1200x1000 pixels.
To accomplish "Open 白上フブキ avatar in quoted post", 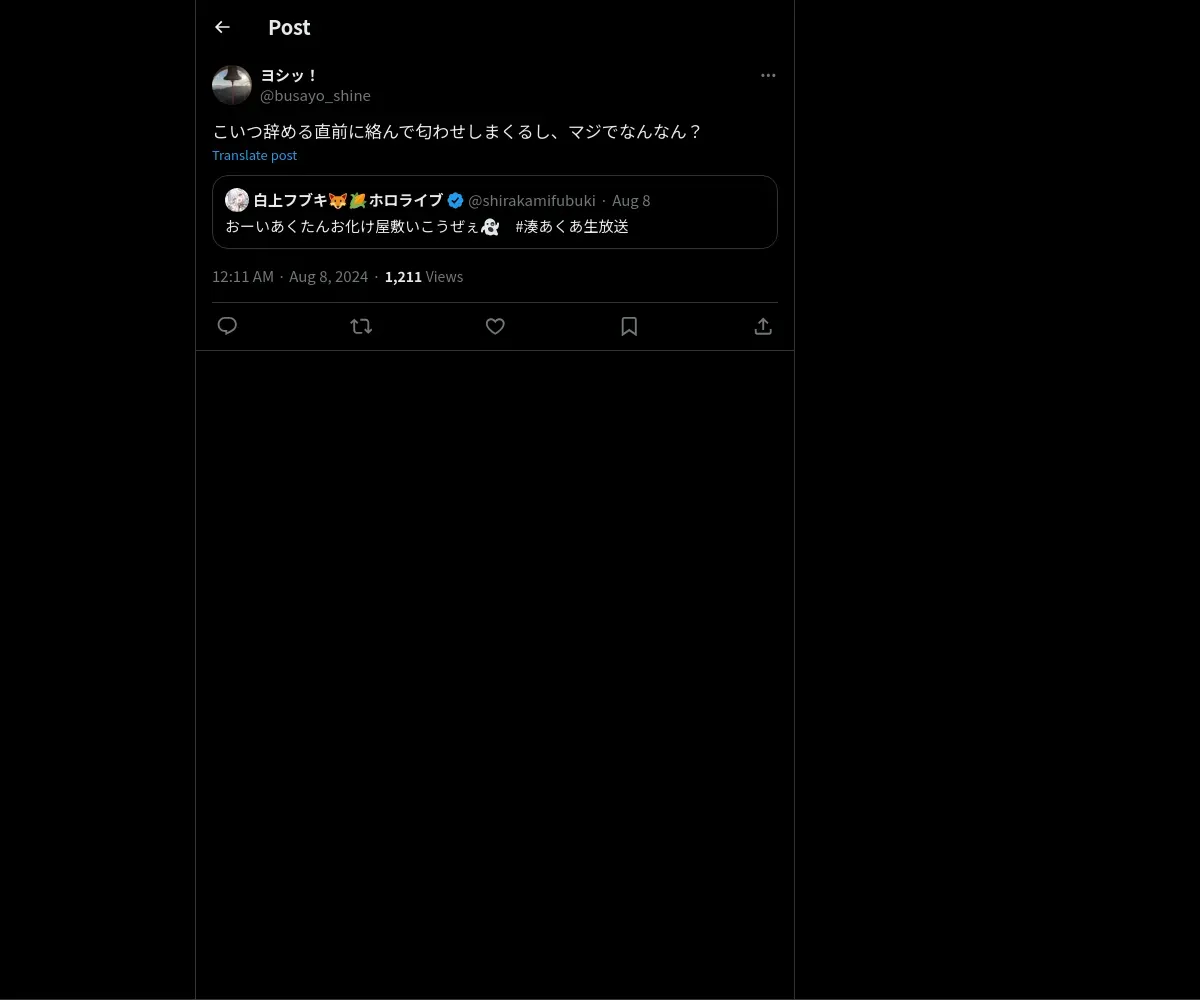I will 237,200.
